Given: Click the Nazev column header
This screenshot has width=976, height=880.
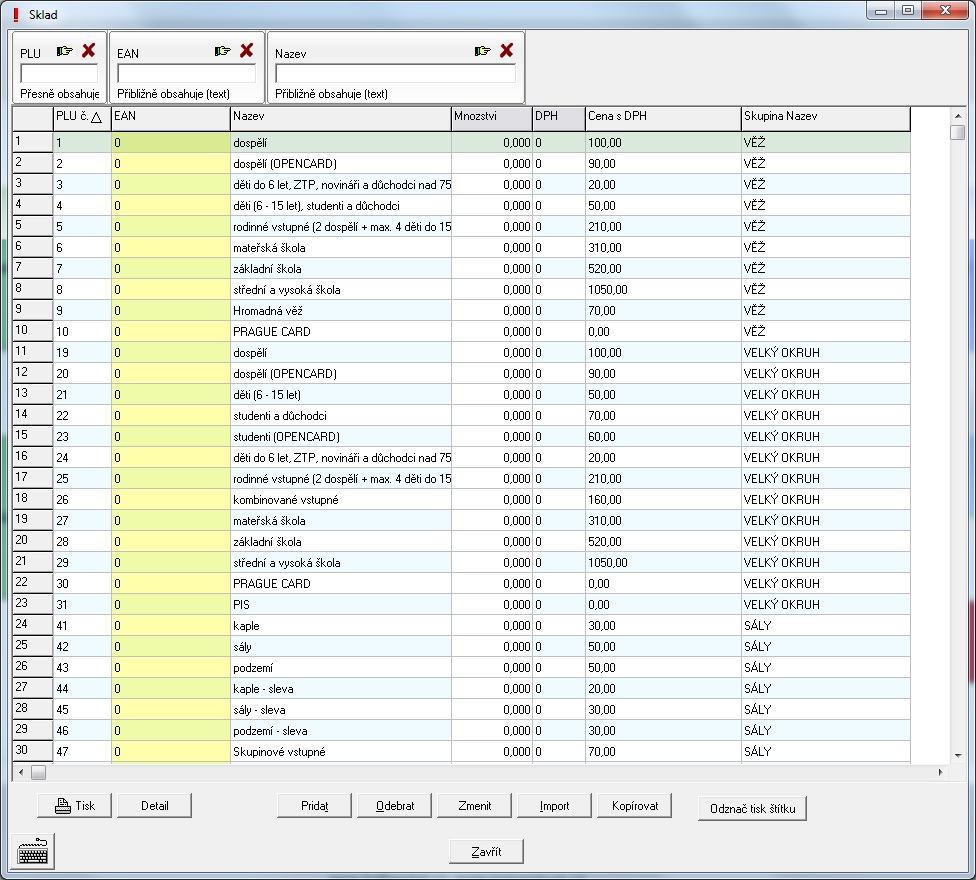Looking at the screenshot, I should click(340, 119).
